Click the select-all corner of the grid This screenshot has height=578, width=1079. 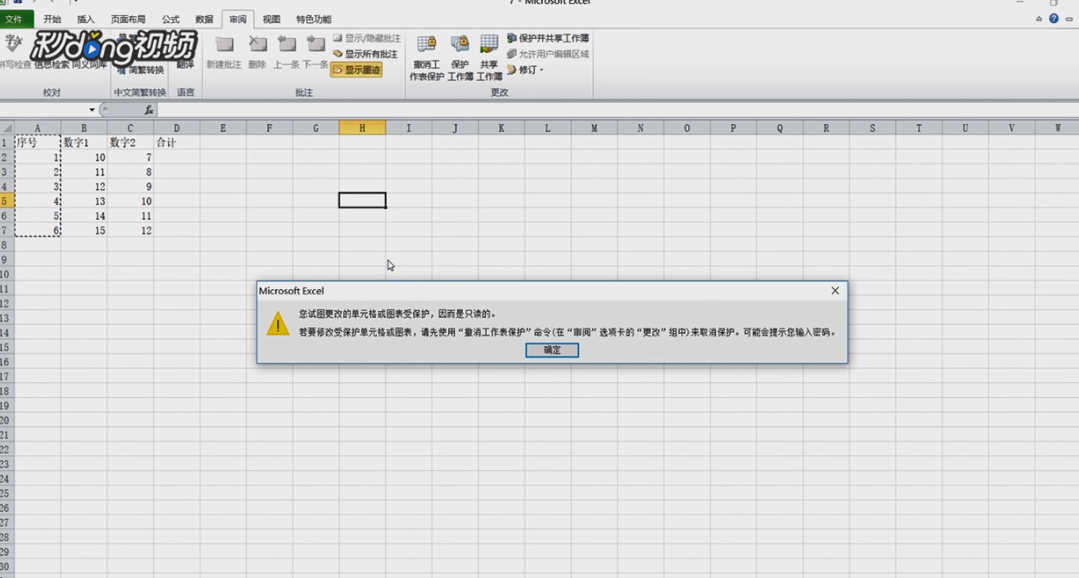click(7, 128)
